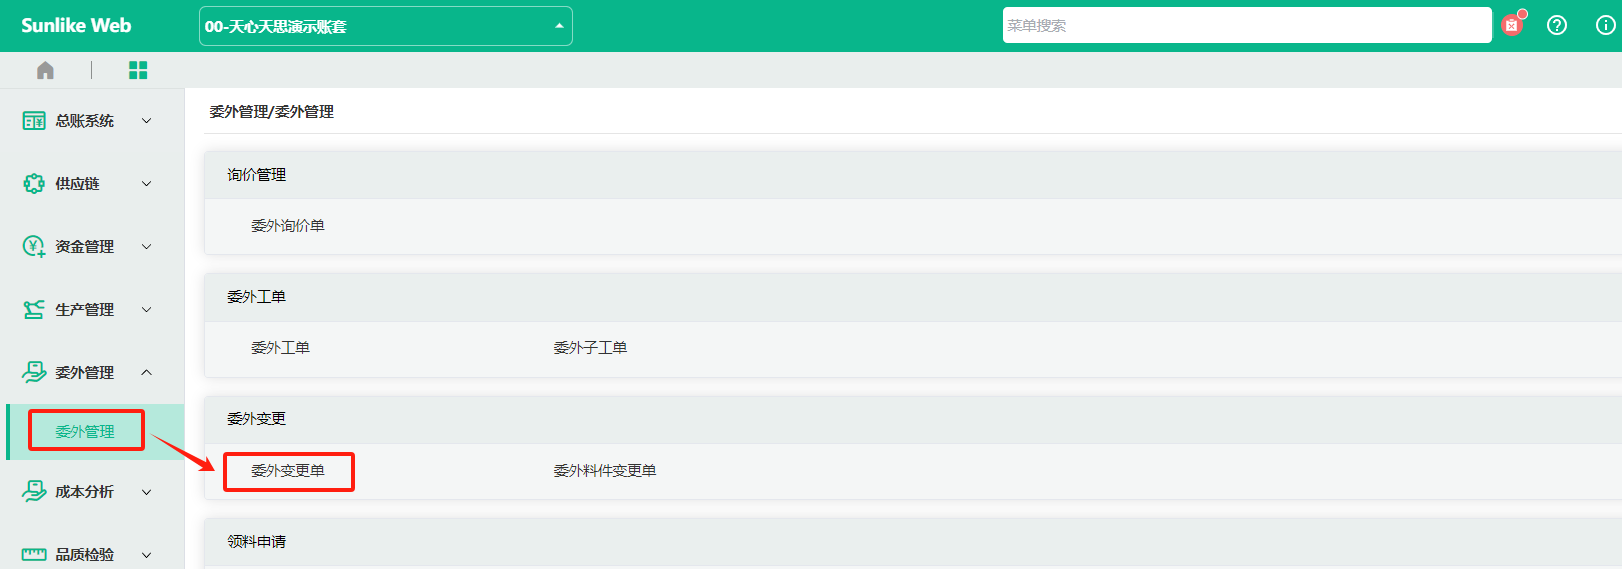Click the 委外管理 outsourcing icon
This screenshot has height=569, width=1622.
click(x=34, y=372)
